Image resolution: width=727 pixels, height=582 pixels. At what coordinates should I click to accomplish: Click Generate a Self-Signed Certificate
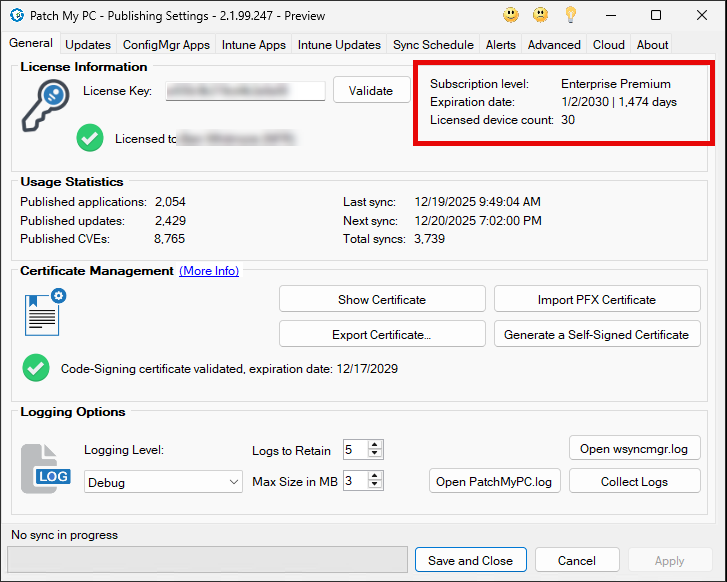click(597, 334)
